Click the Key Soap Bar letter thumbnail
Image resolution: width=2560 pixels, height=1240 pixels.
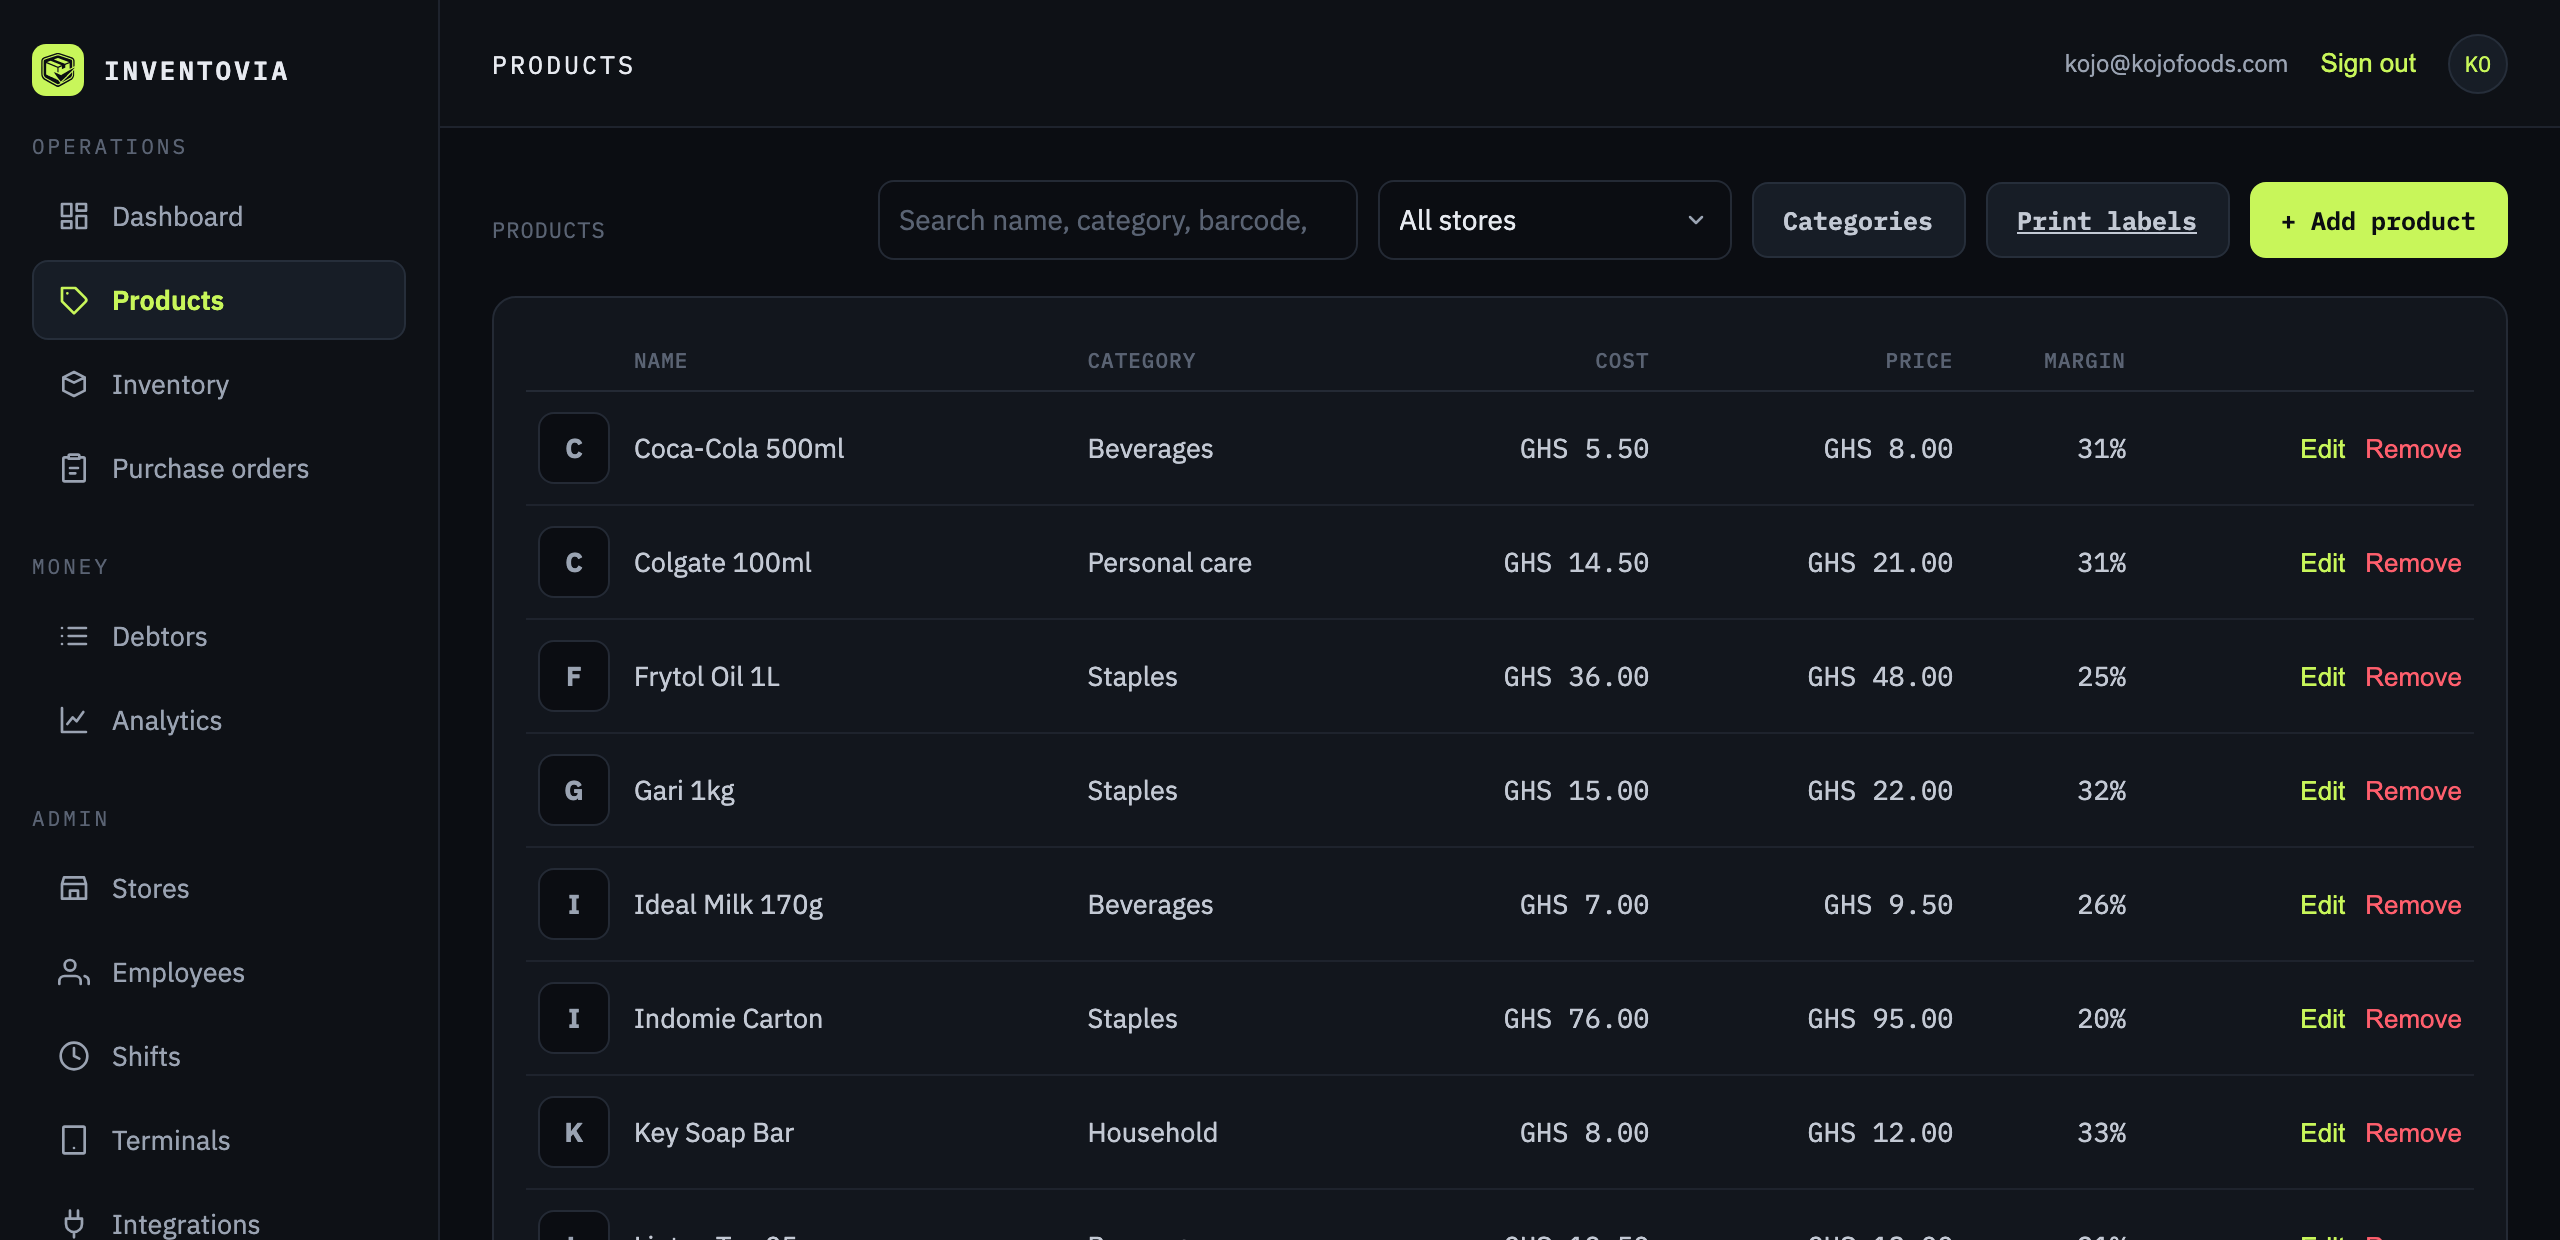click(x=574, y=1132)
